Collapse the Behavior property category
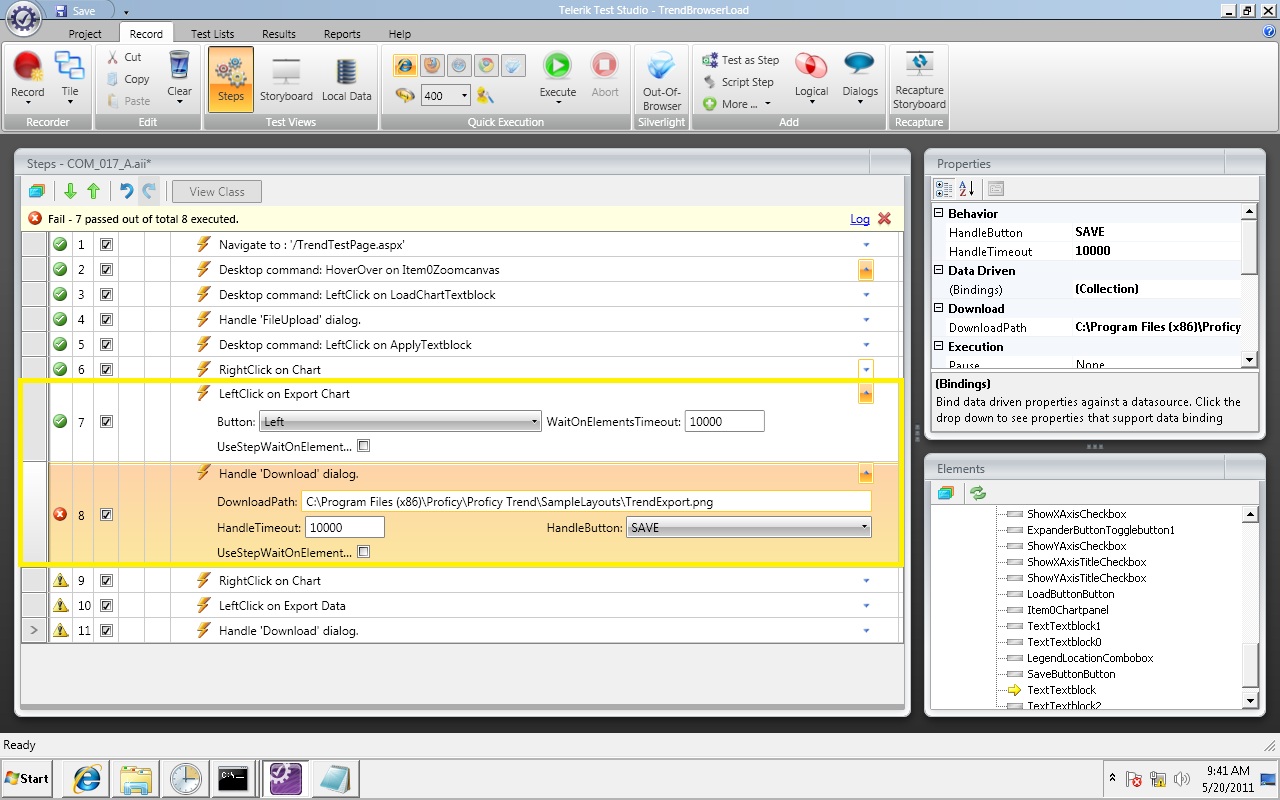 pos(939,213)
